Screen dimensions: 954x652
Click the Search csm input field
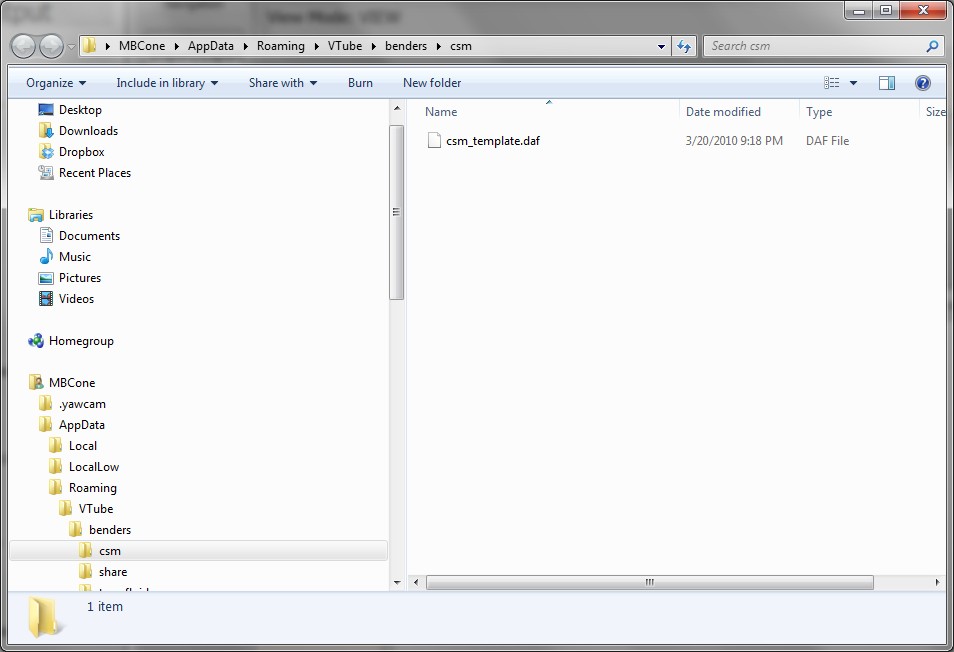point(815,46)
